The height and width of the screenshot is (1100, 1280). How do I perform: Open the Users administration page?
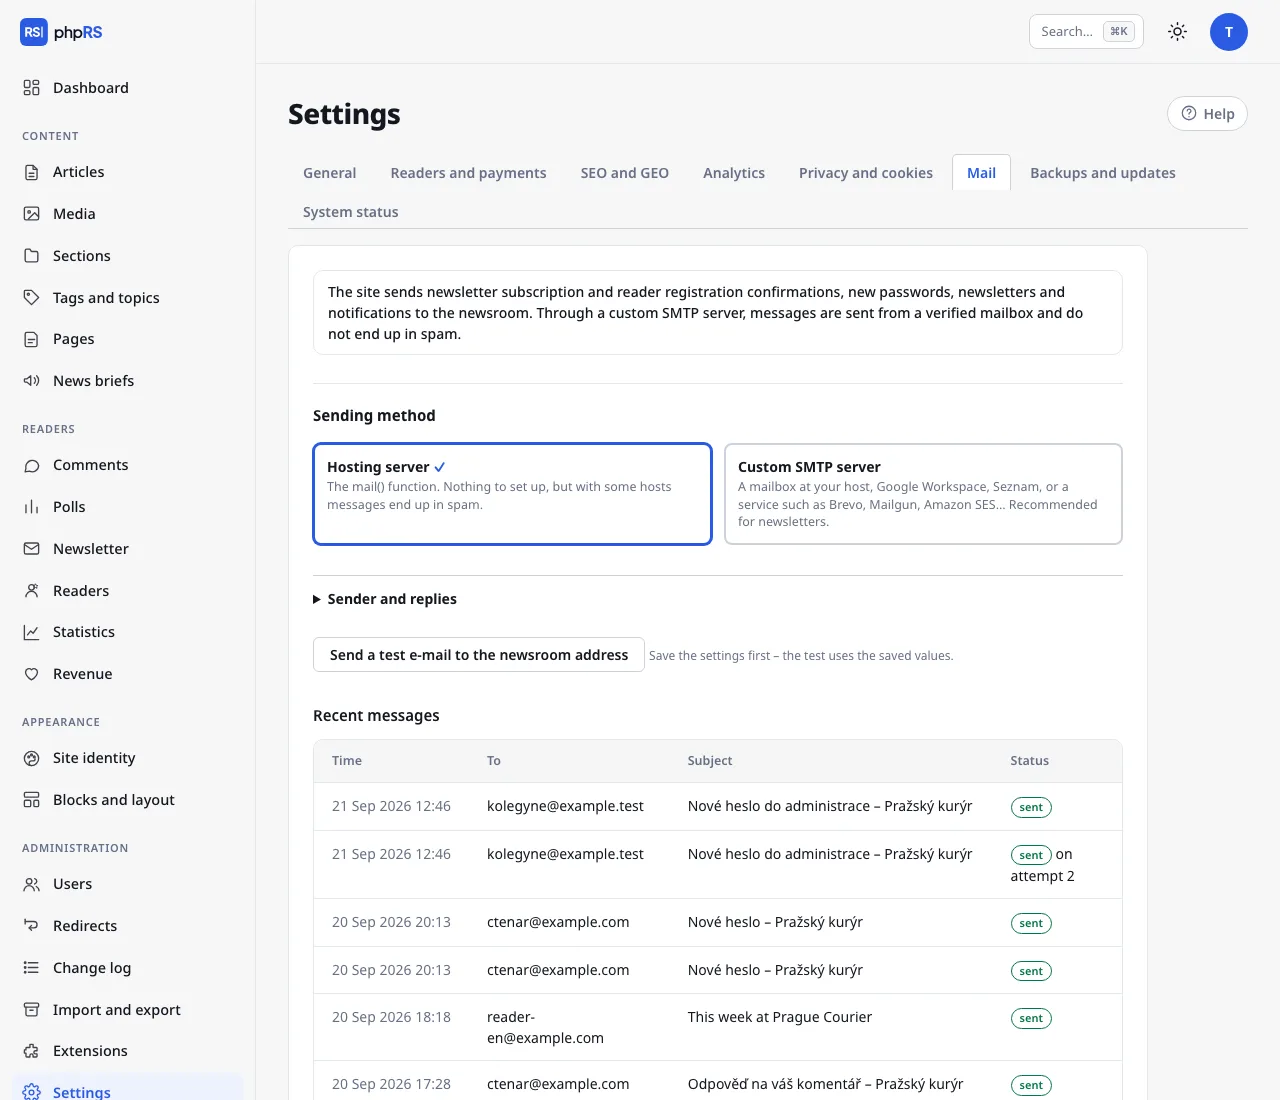pyautogui.click(x=128, y=884)
